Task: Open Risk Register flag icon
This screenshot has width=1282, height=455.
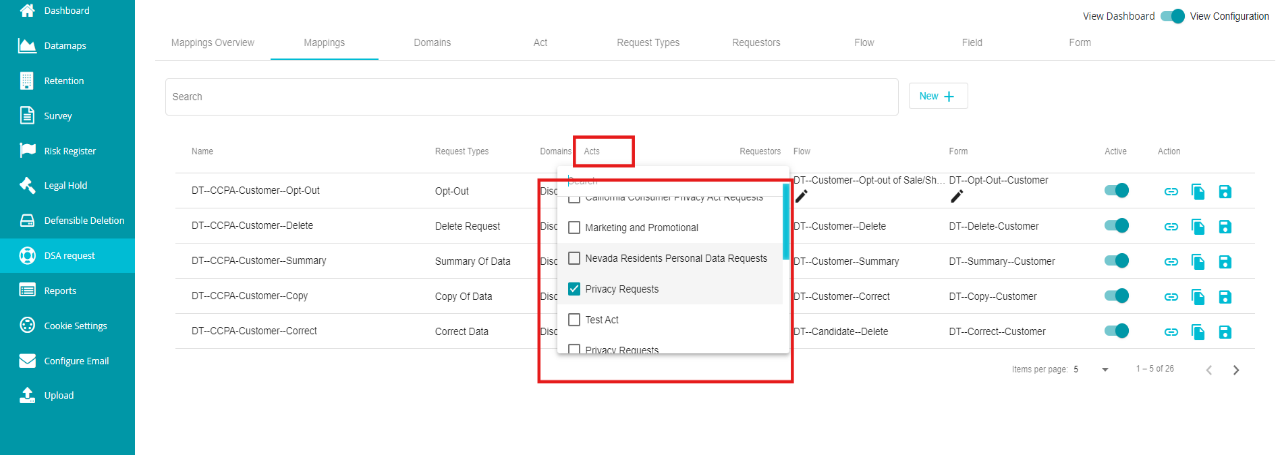Action: coord(28,151)
